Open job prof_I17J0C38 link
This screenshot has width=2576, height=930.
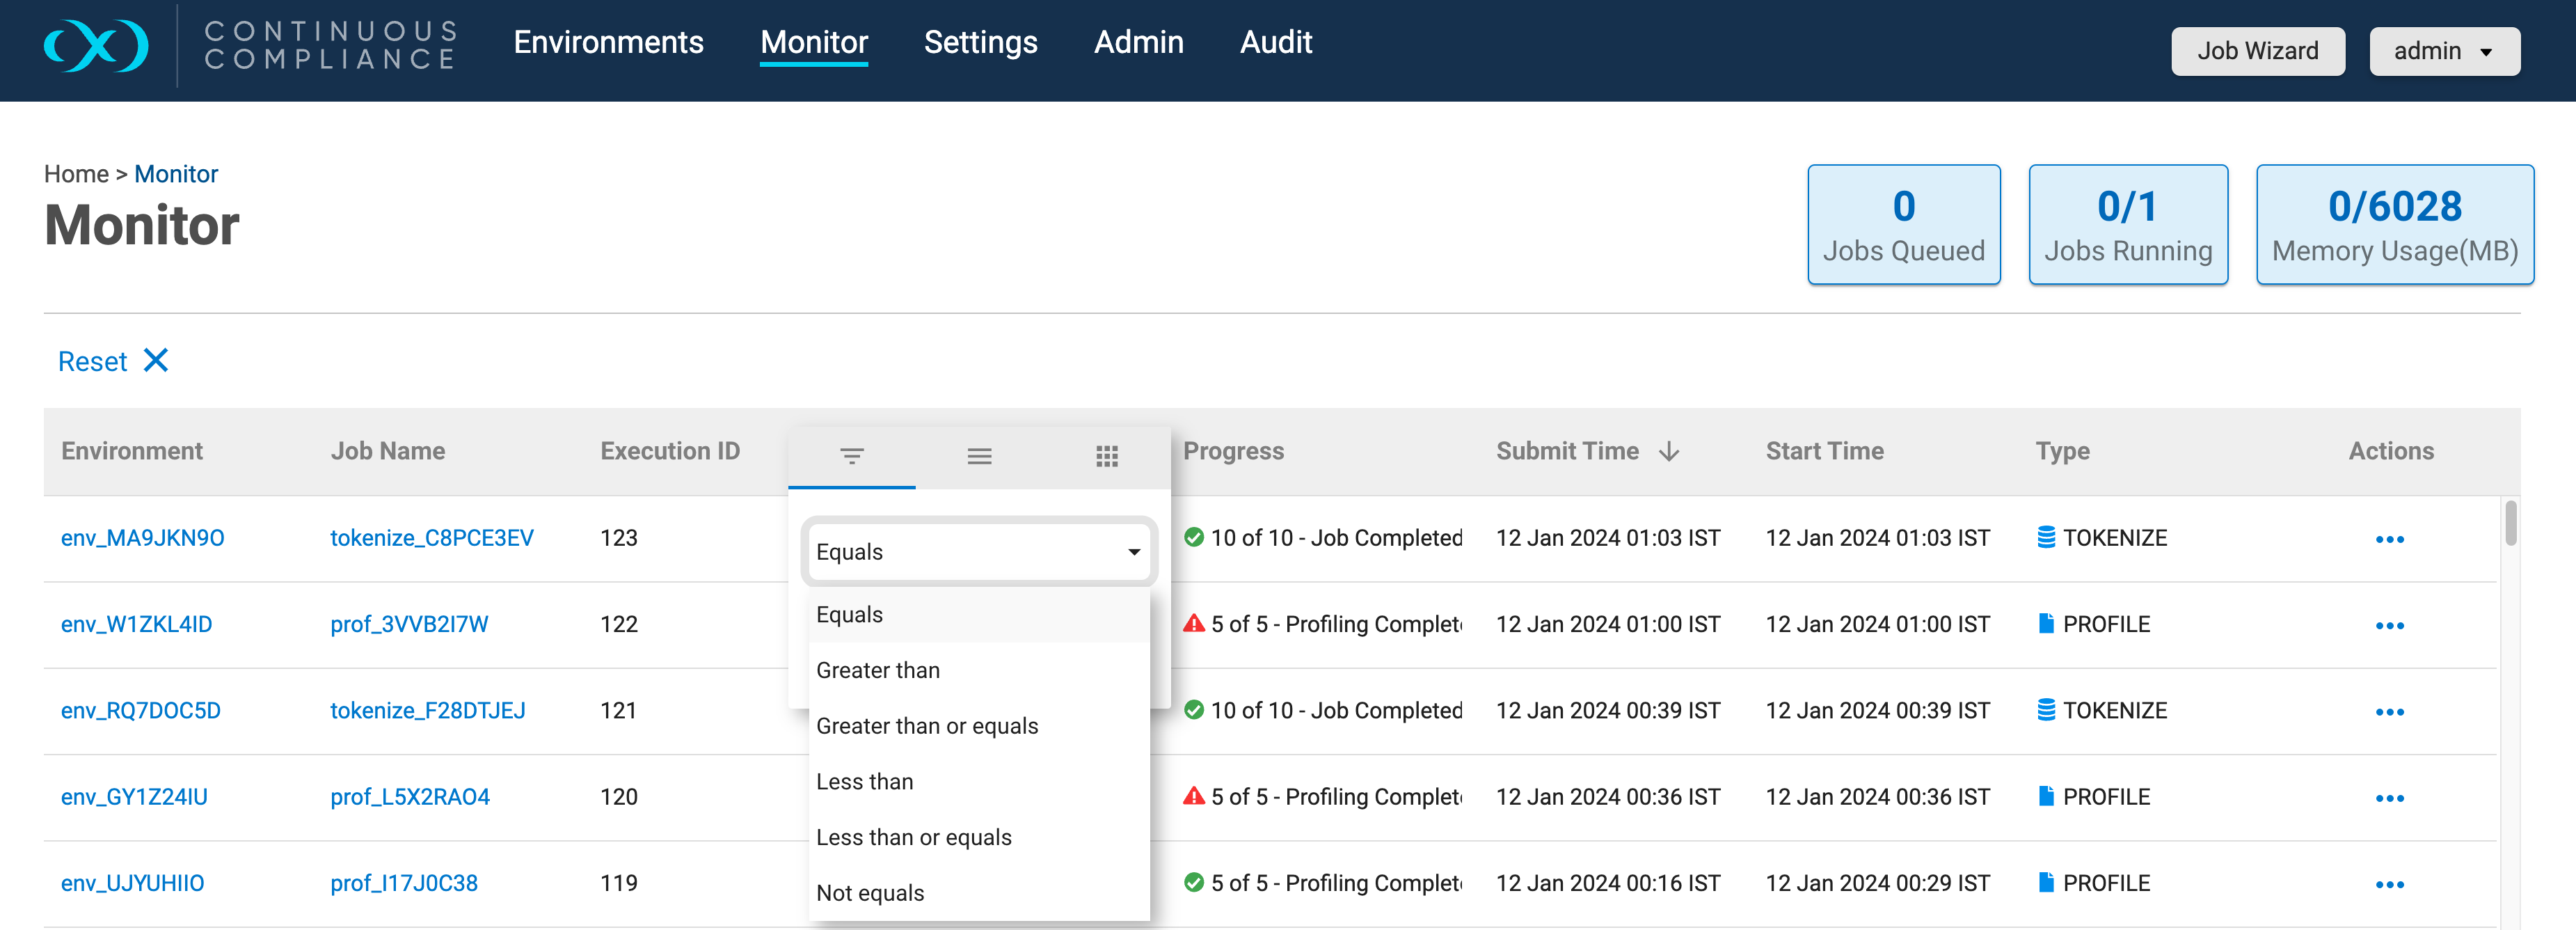[404, 883]
